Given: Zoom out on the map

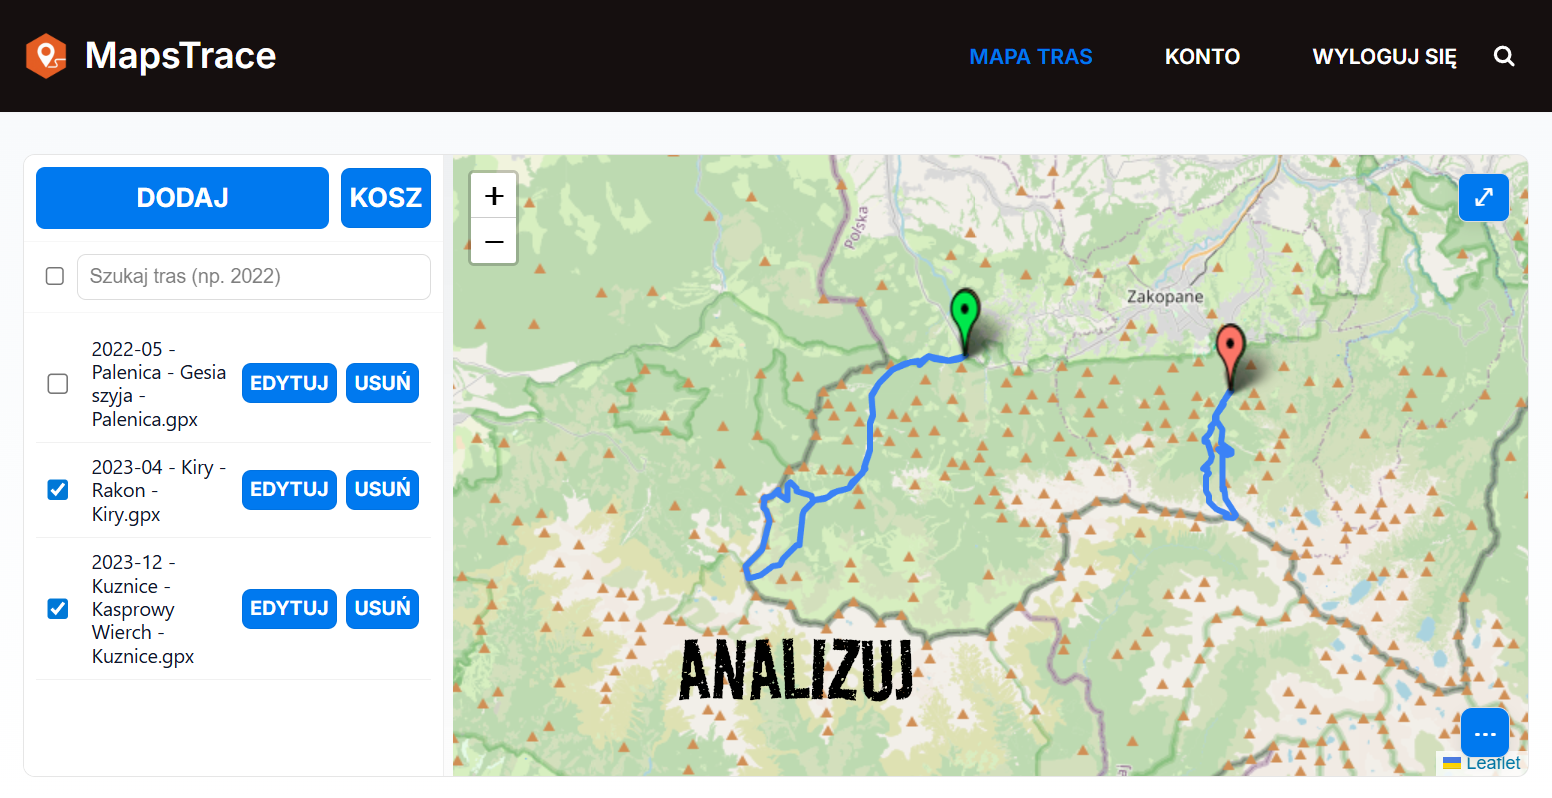Looking at the screenshot, I should (494, 242).
